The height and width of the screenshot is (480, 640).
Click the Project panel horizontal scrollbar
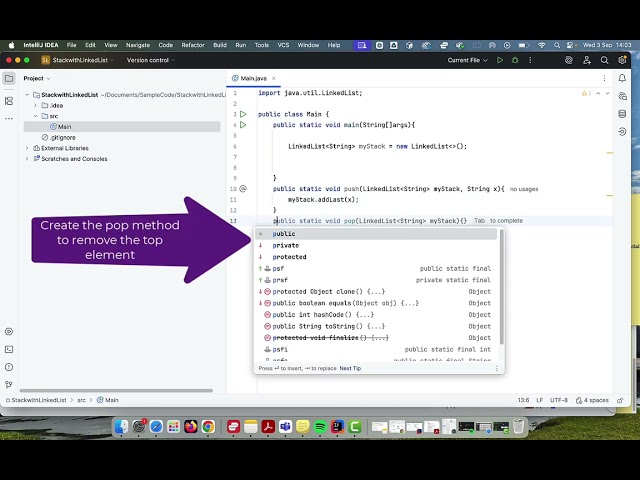coord(116,391)
